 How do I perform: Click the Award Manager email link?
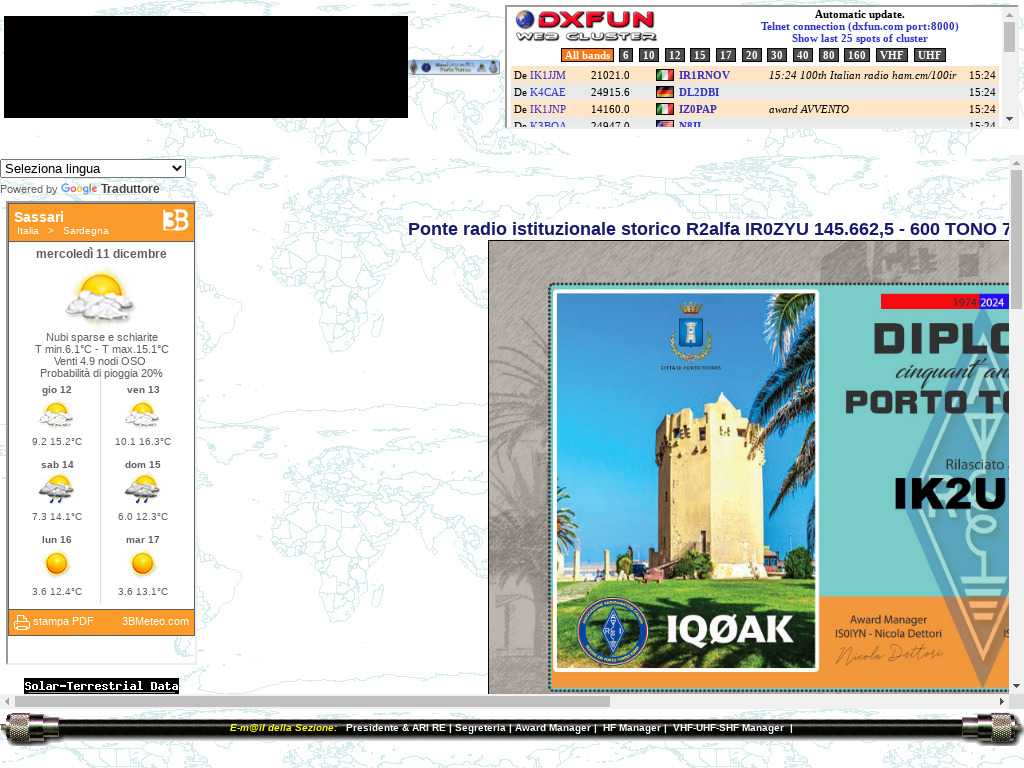pos(552,728)
